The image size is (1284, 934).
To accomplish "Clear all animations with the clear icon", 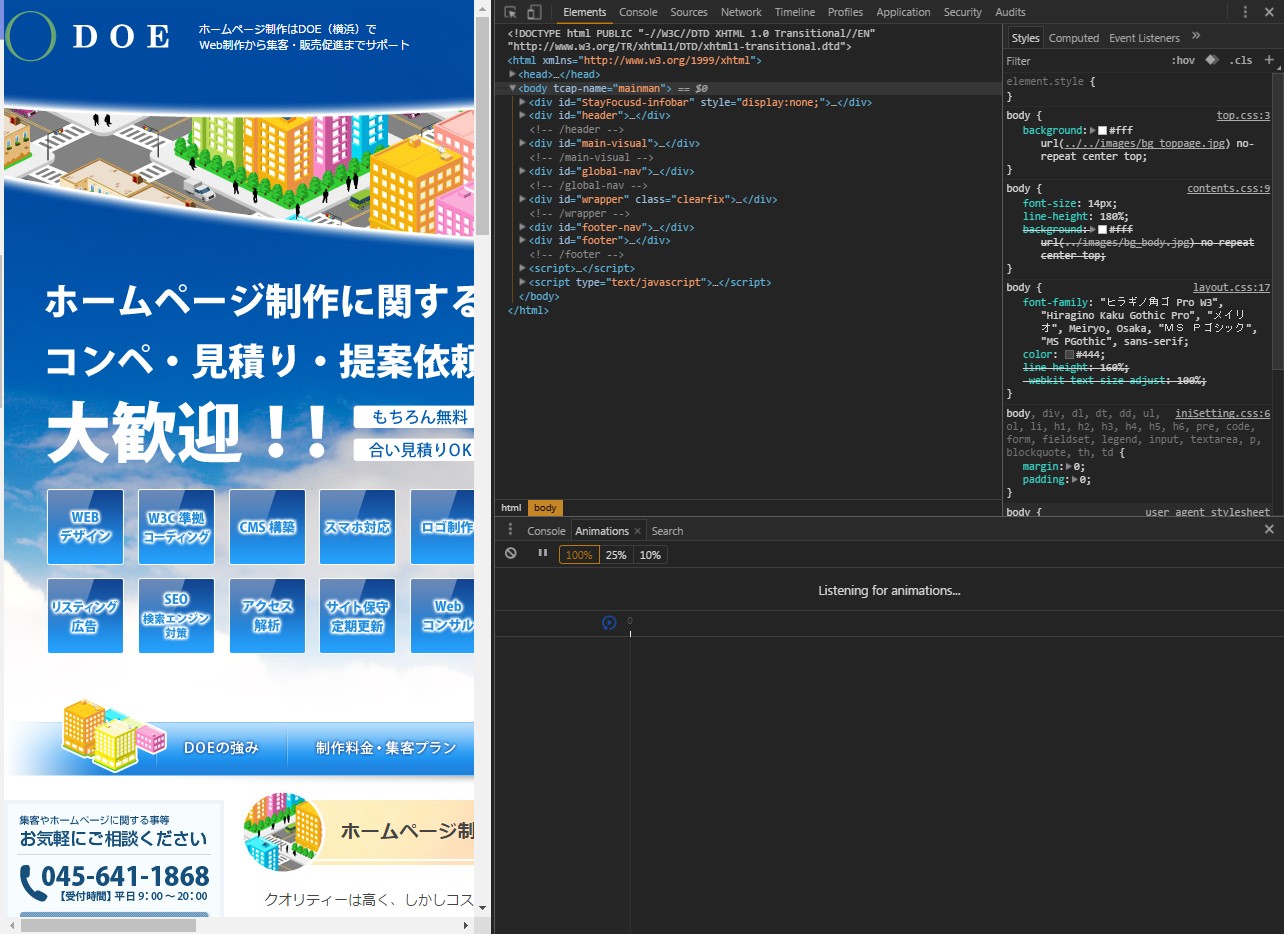I will click(x=511, y=553).
